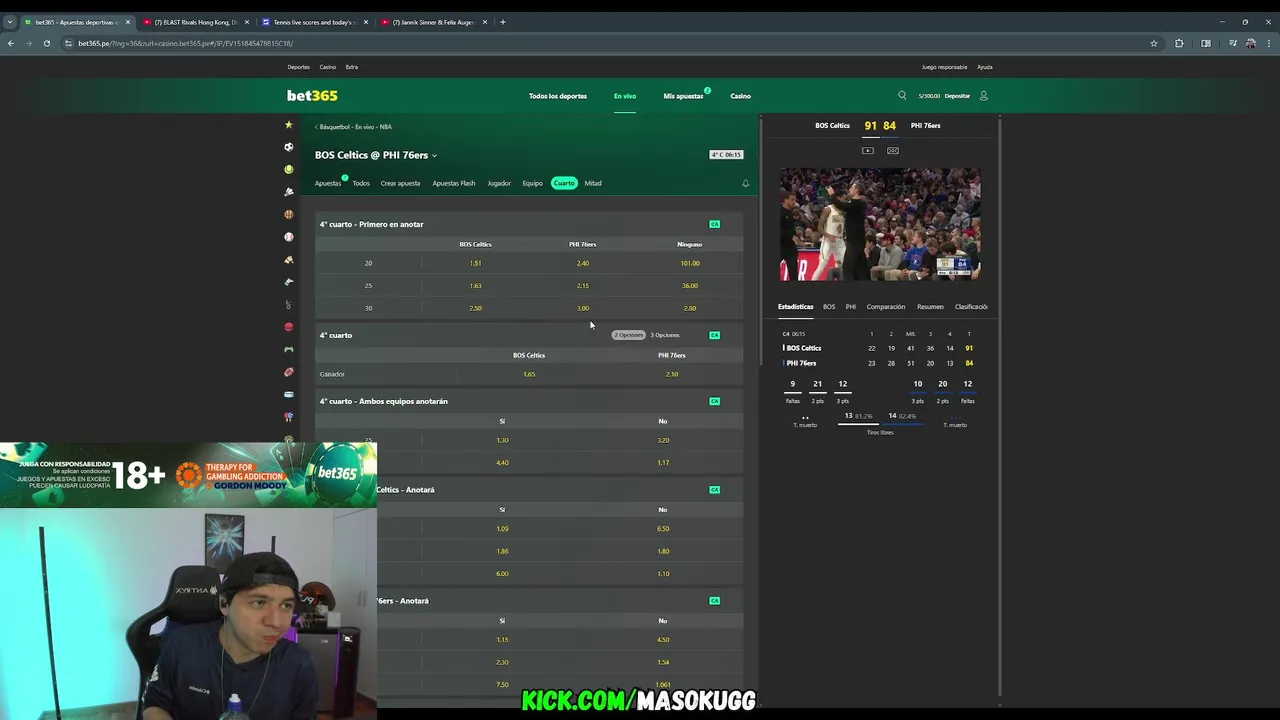Image resolution: width=1280 pixels, height=720 pixels.
Task: Go back in browser history
Action: tap(11, 43)
